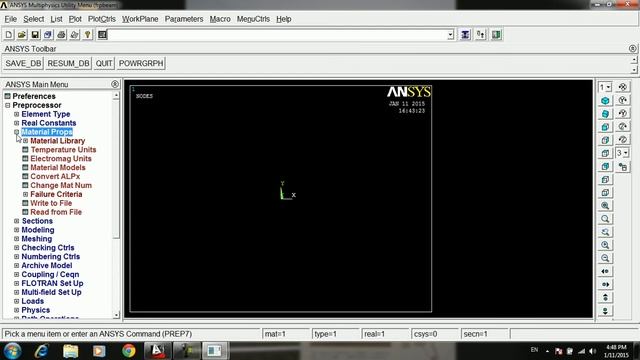
Task: Collapse the ANSYS Main Menu panel button
Action: 115,84
